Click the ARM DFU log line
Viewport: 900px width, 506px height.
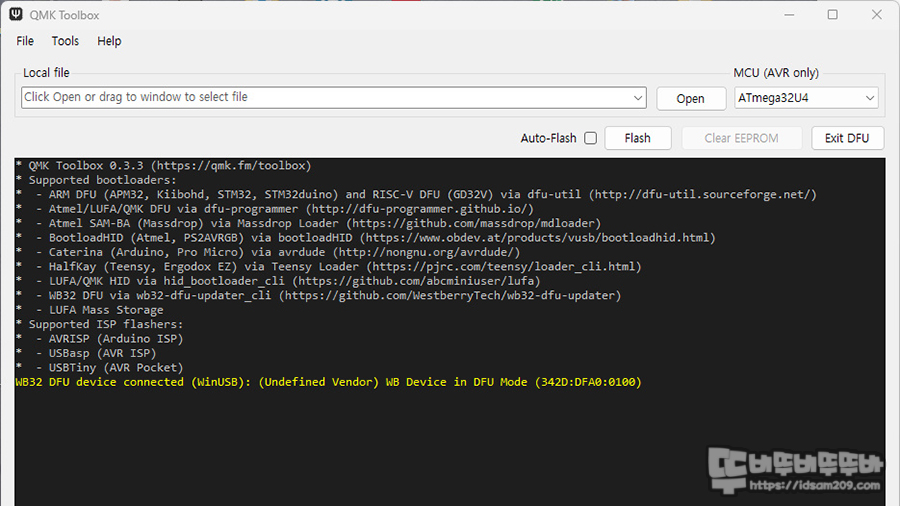(x=416, y=194)
